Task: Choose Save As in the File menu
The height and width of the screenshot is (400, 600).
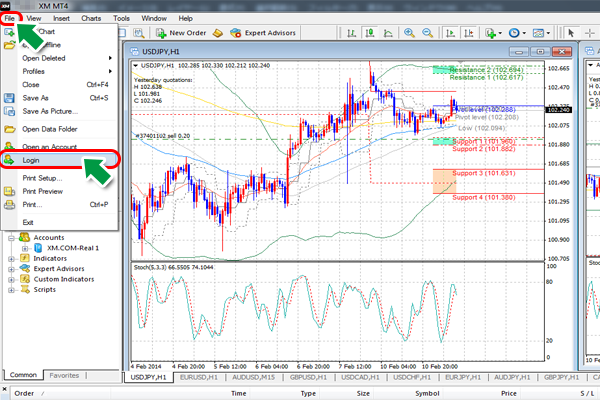Action: pos(59,98)
